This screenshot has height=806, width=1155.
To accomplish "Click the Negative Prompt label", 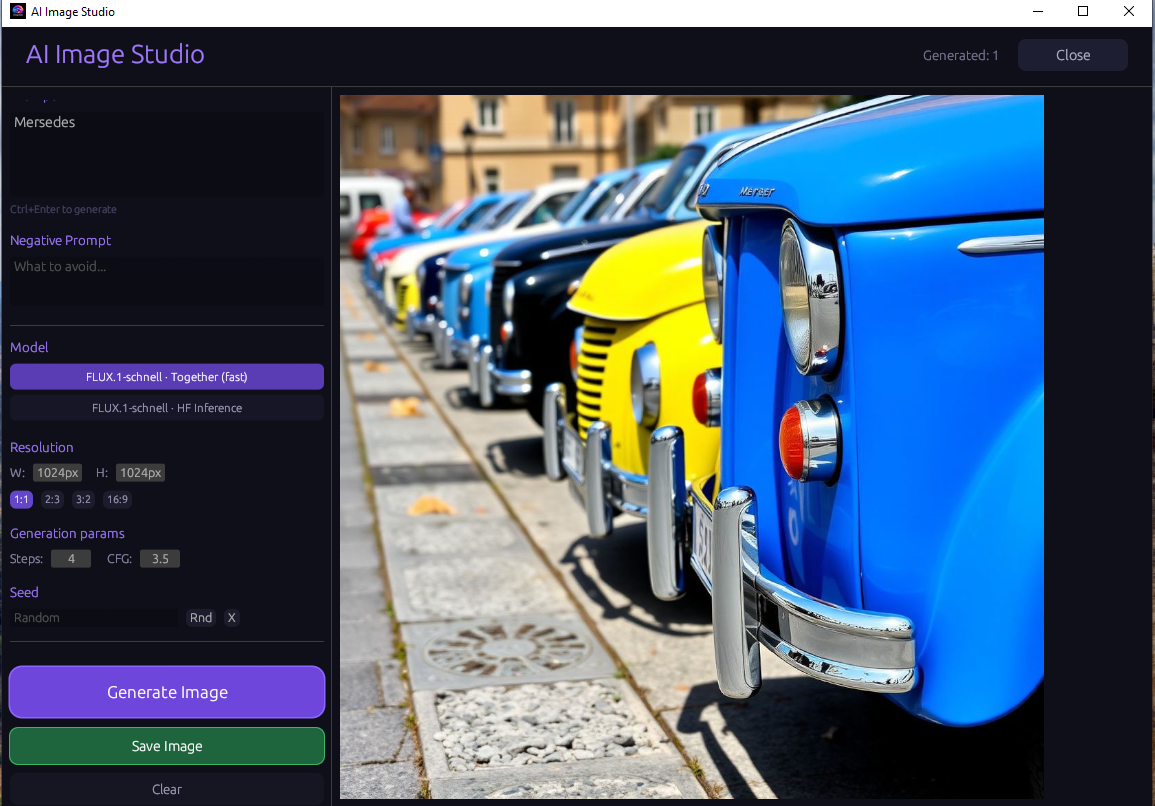I will [60, 240].
